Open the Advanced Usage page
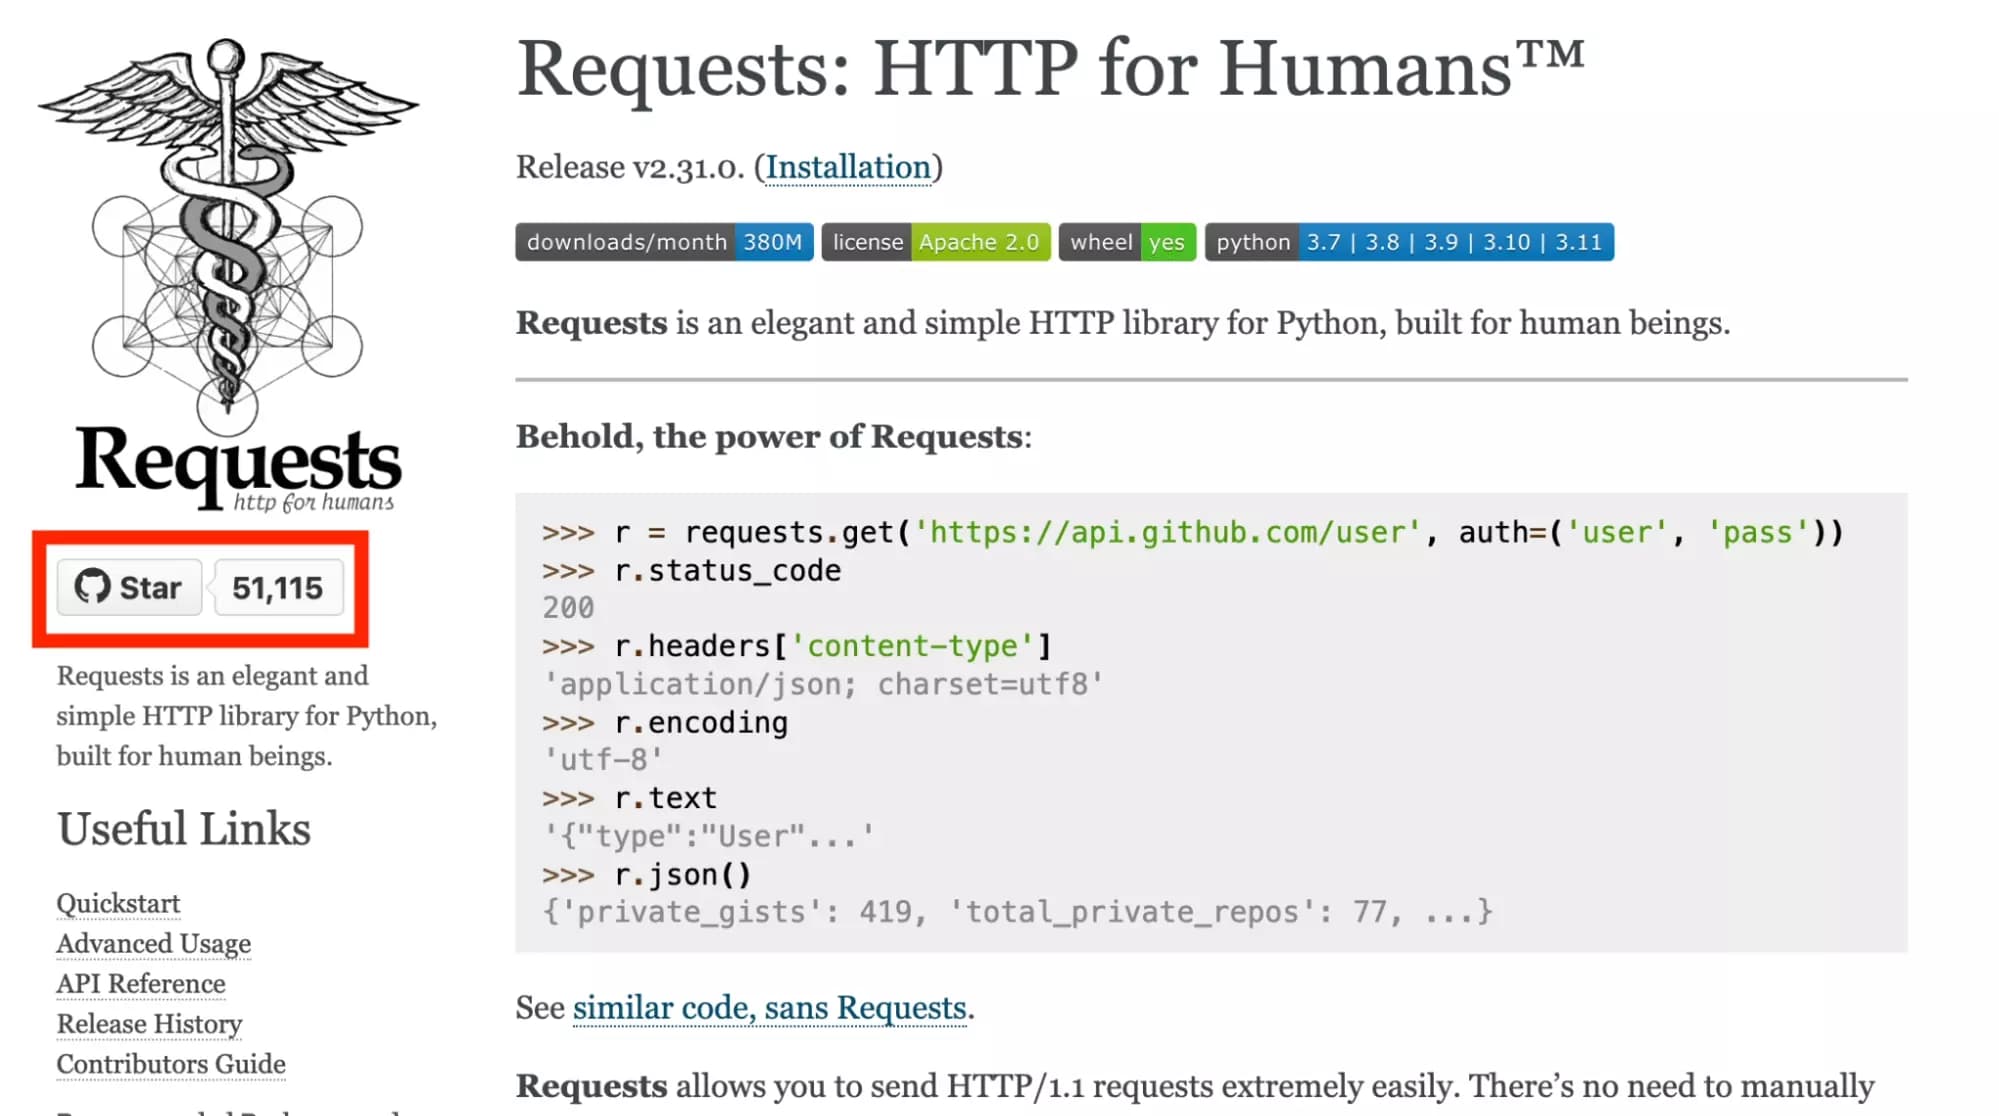 click(x=153, y=944)
